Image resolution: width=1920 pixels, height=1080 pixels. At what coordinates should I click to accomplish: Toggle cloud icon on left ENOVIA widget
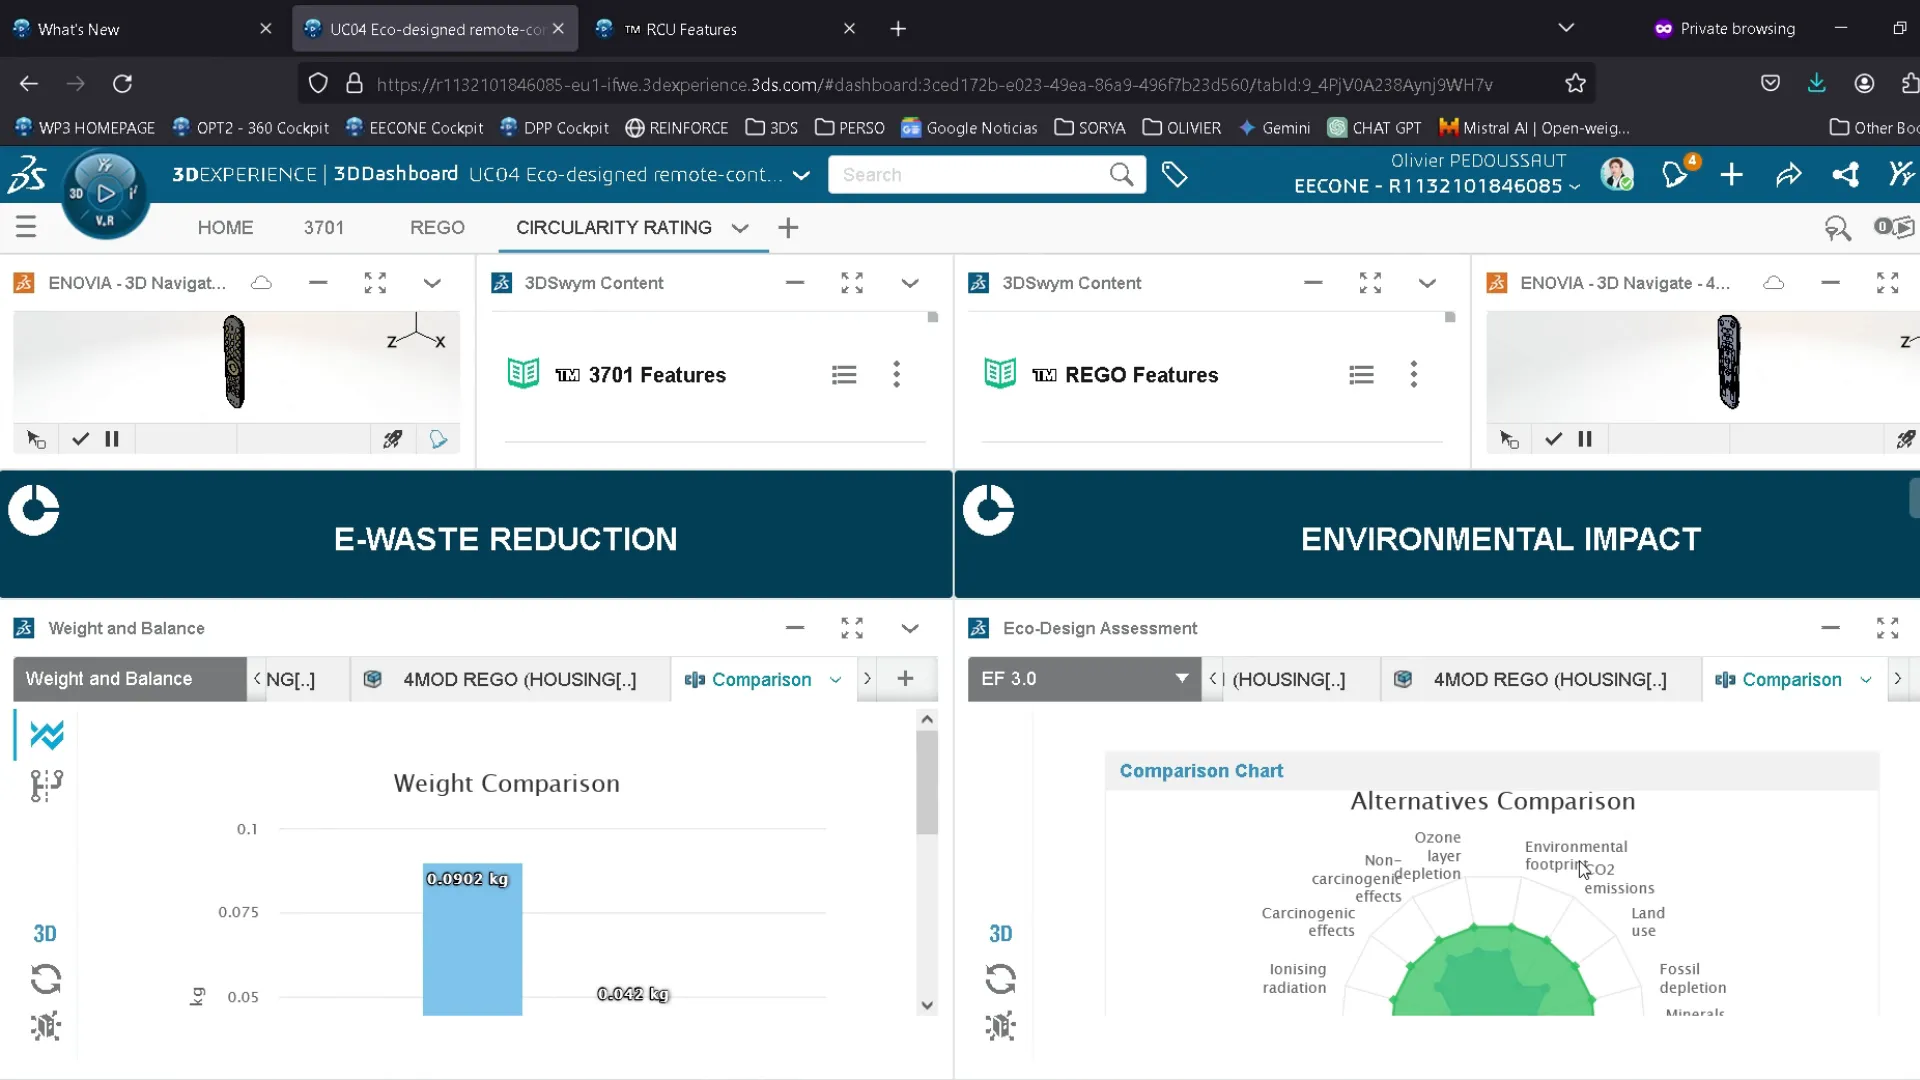261,283
